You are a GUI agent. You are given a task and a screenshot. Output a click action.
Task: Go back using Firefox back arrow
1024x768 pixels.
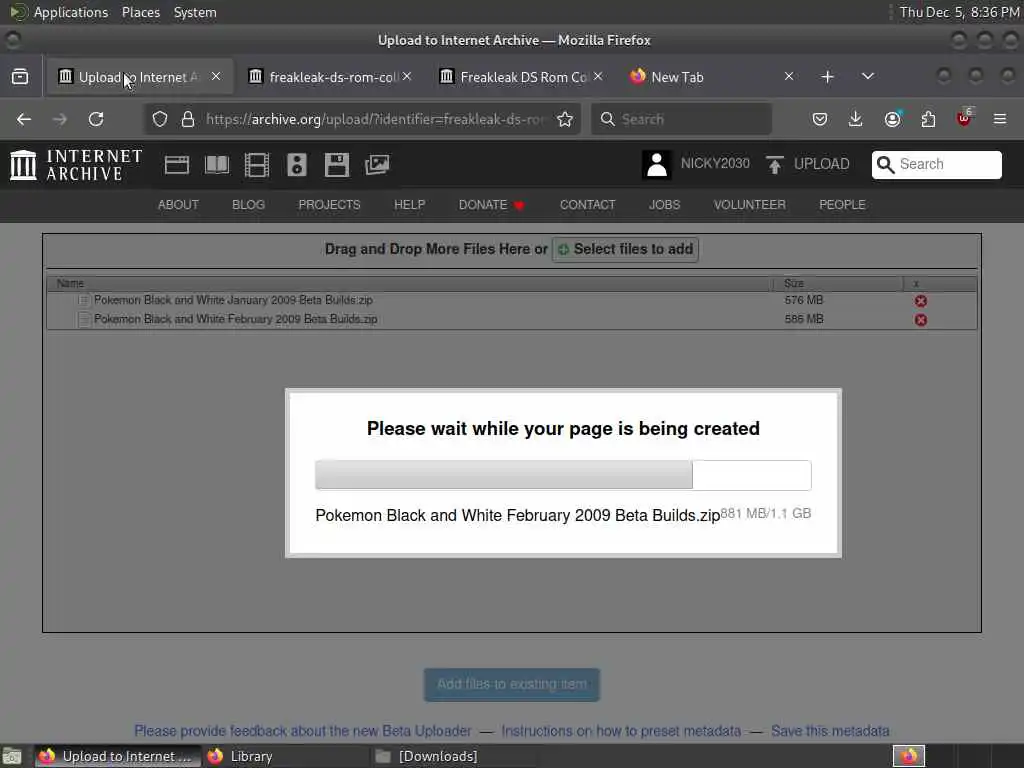coord(24,120)
